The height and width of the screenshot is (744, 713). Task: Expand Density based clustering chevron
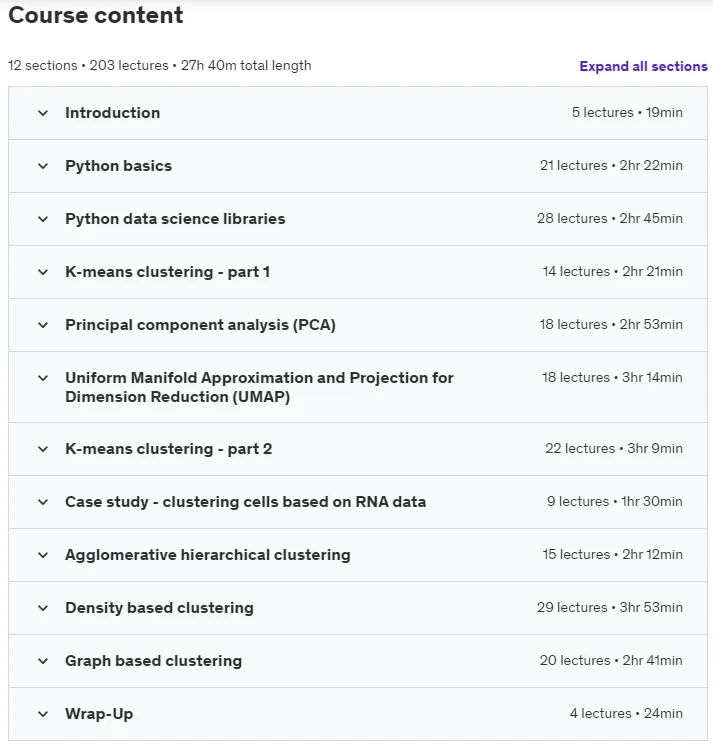(43, 608)
